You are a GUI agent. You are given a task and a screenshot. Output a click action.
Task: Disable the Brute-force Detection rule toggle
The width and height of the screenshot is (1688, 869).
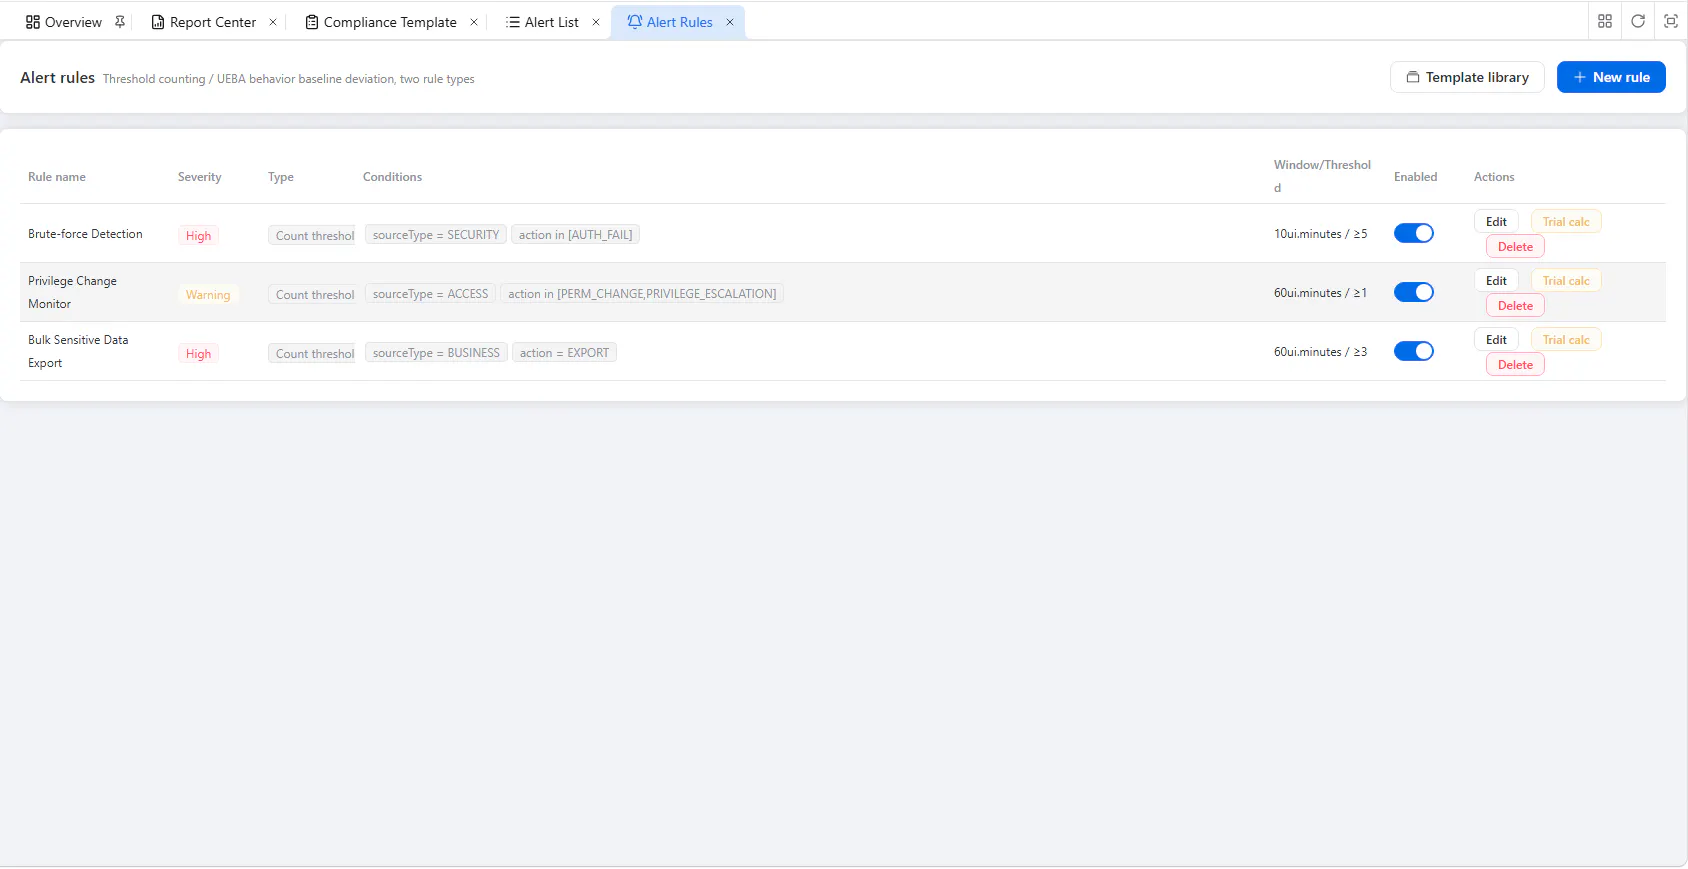1414,233
